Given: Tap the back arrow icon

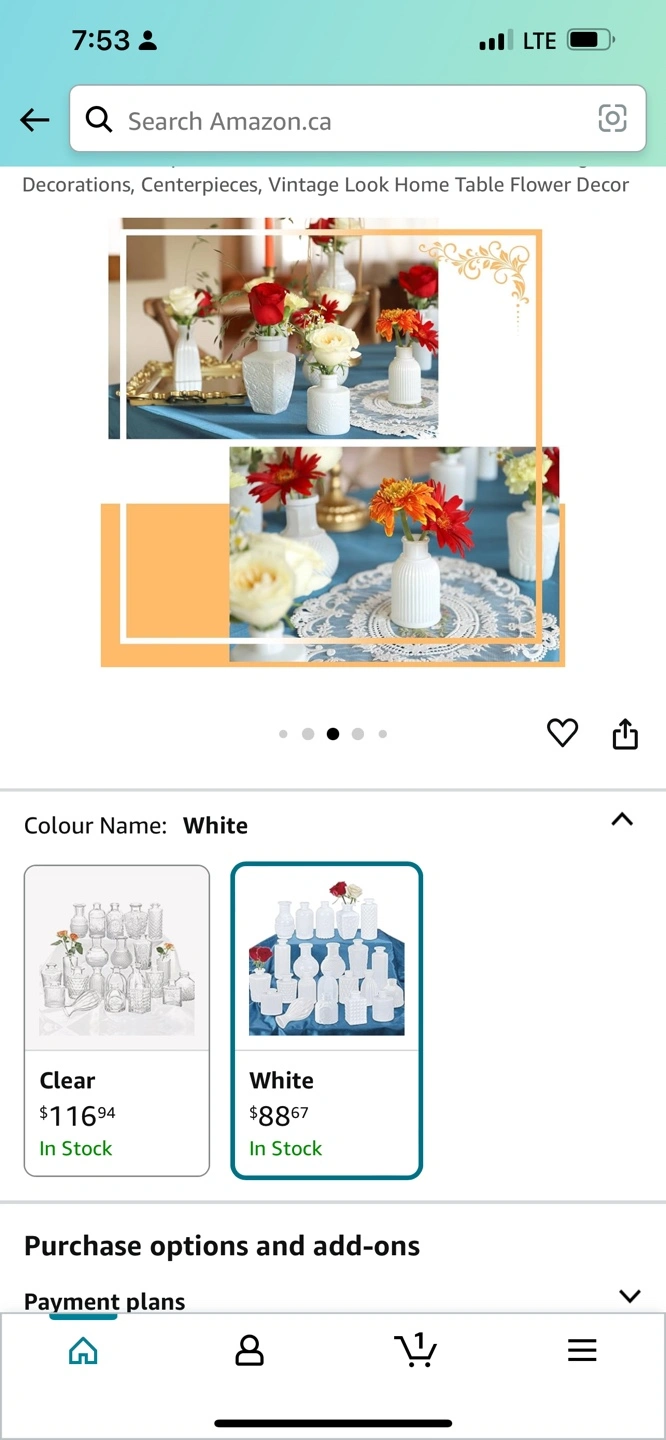Looking at the screenshot, I should pos(35,121).
